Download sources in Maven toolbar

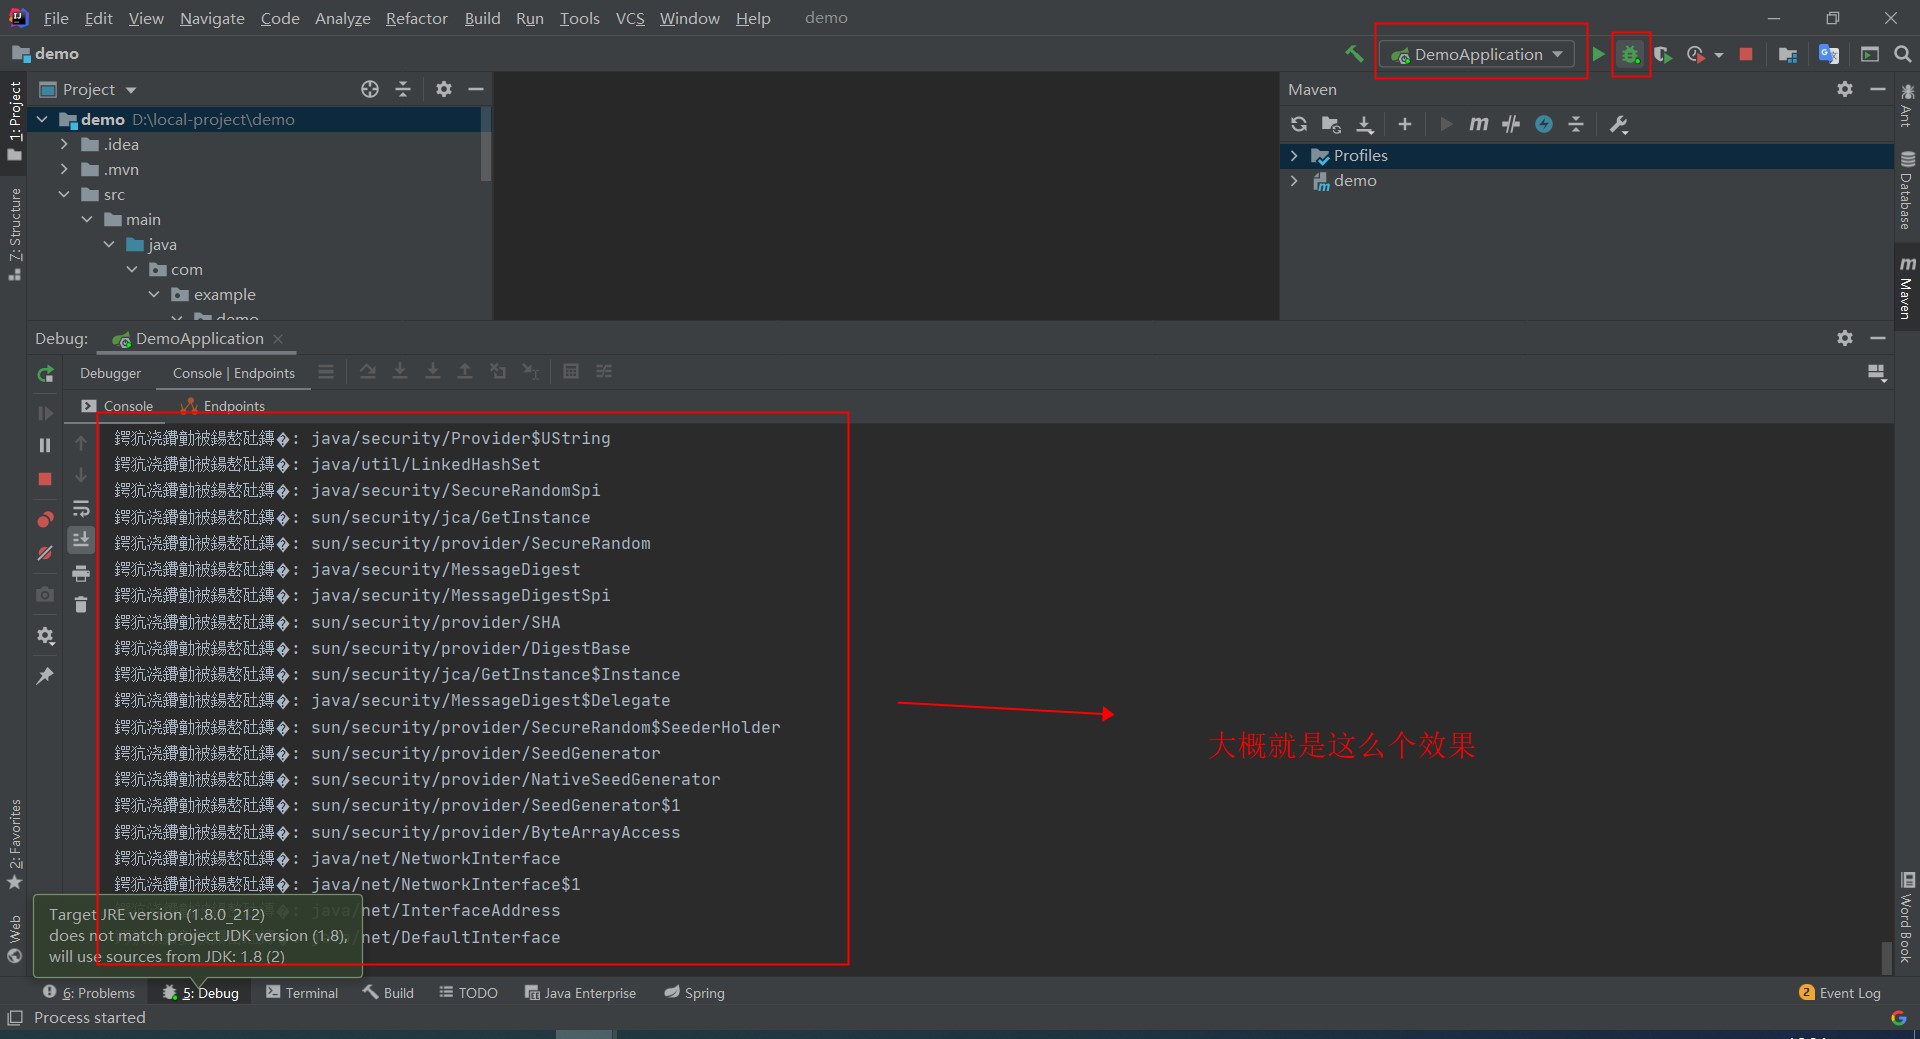(x=1365, y=124)
